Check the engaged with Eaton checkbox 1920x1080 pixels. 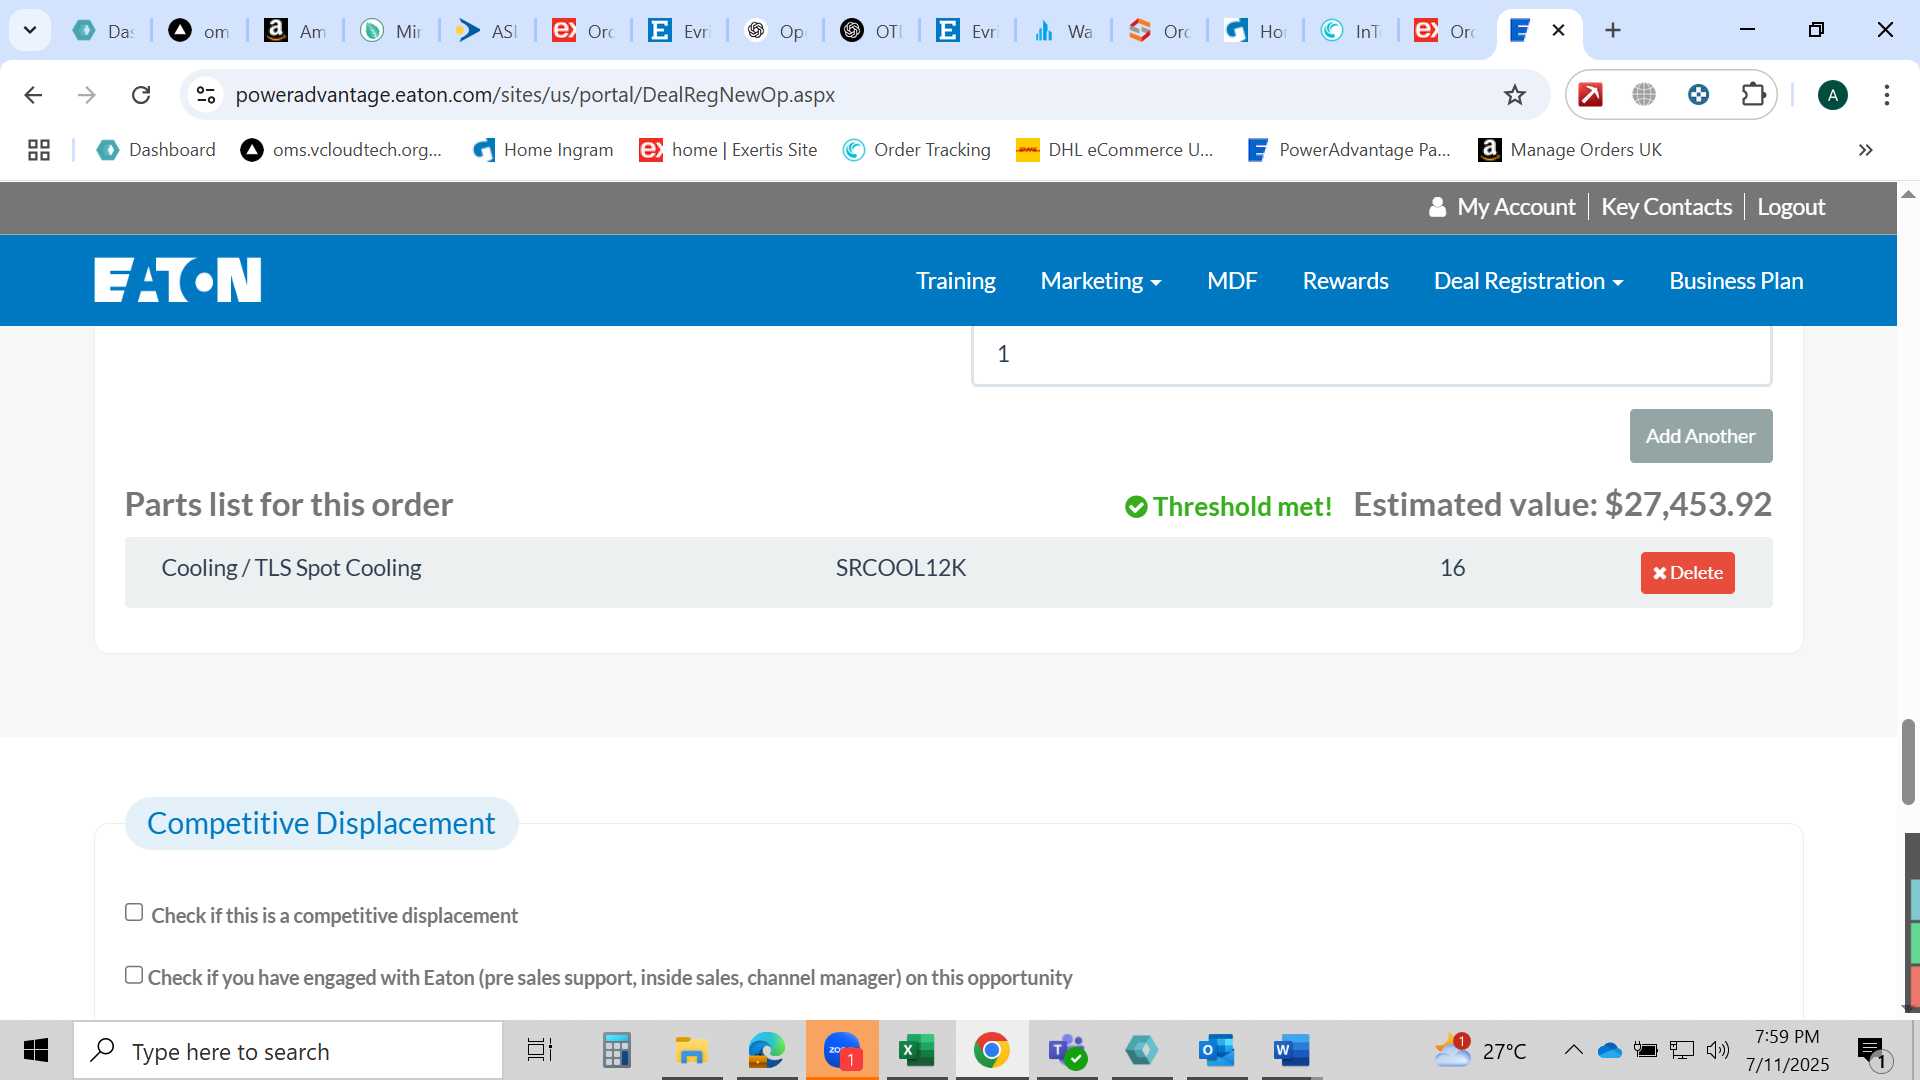point(134,975)
